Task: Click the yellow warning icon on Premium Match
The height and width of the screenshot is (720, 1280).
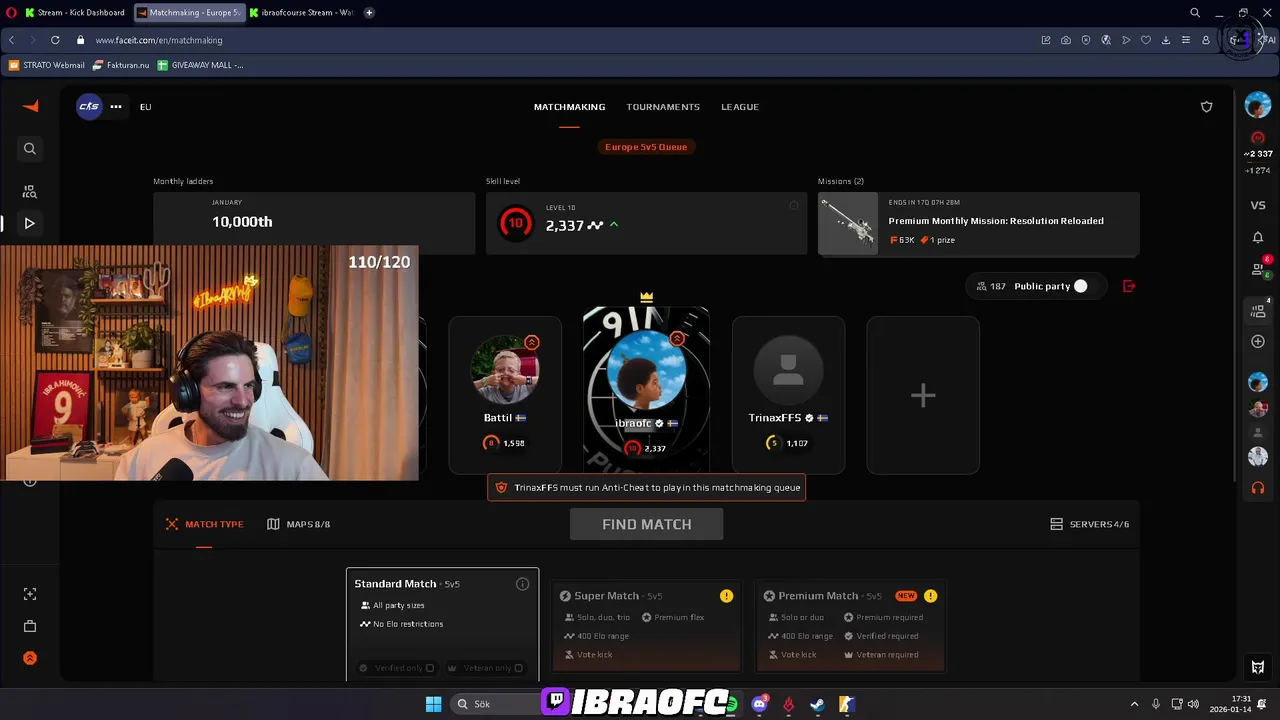Action: pyautogui.click(x=930, y=596)
